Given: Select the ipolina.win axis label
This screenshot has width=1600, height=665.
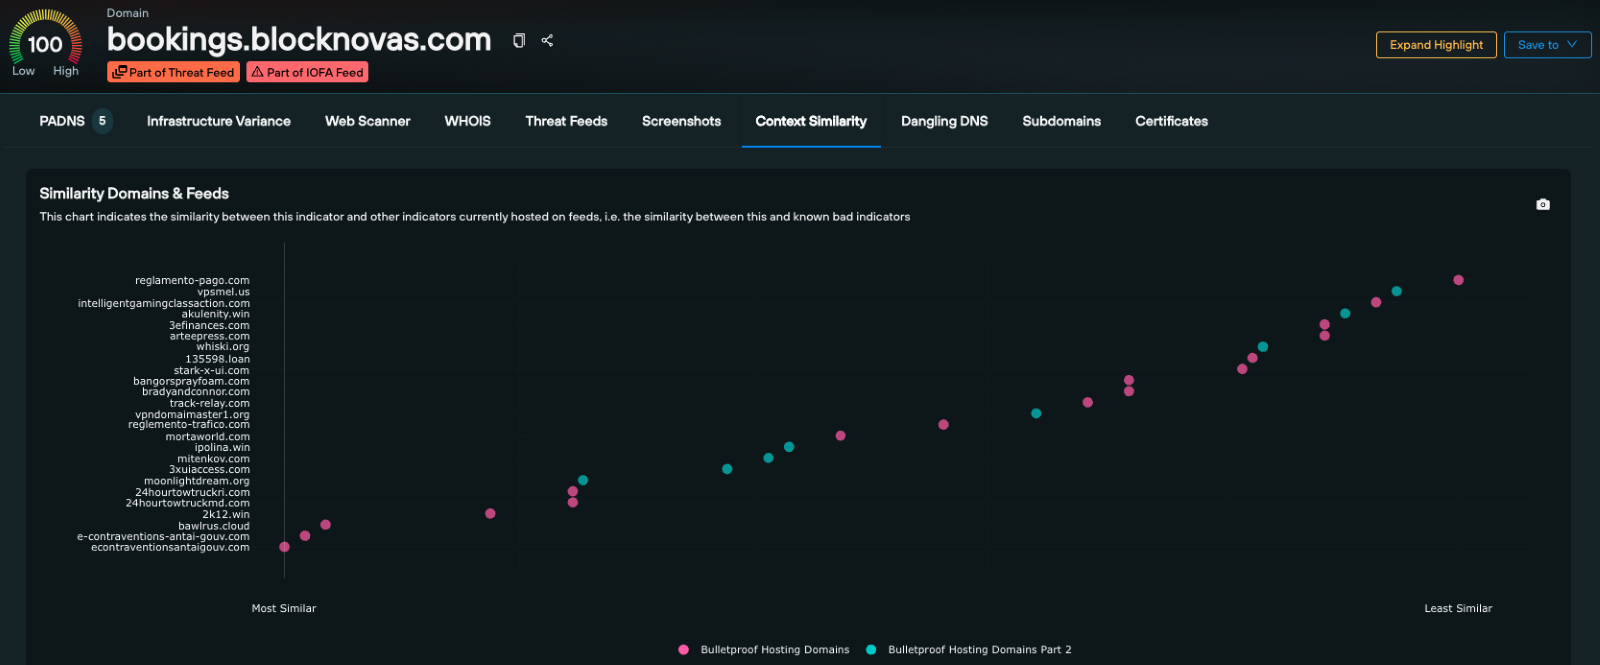Looking at the screenshot, I should (223, 447).
